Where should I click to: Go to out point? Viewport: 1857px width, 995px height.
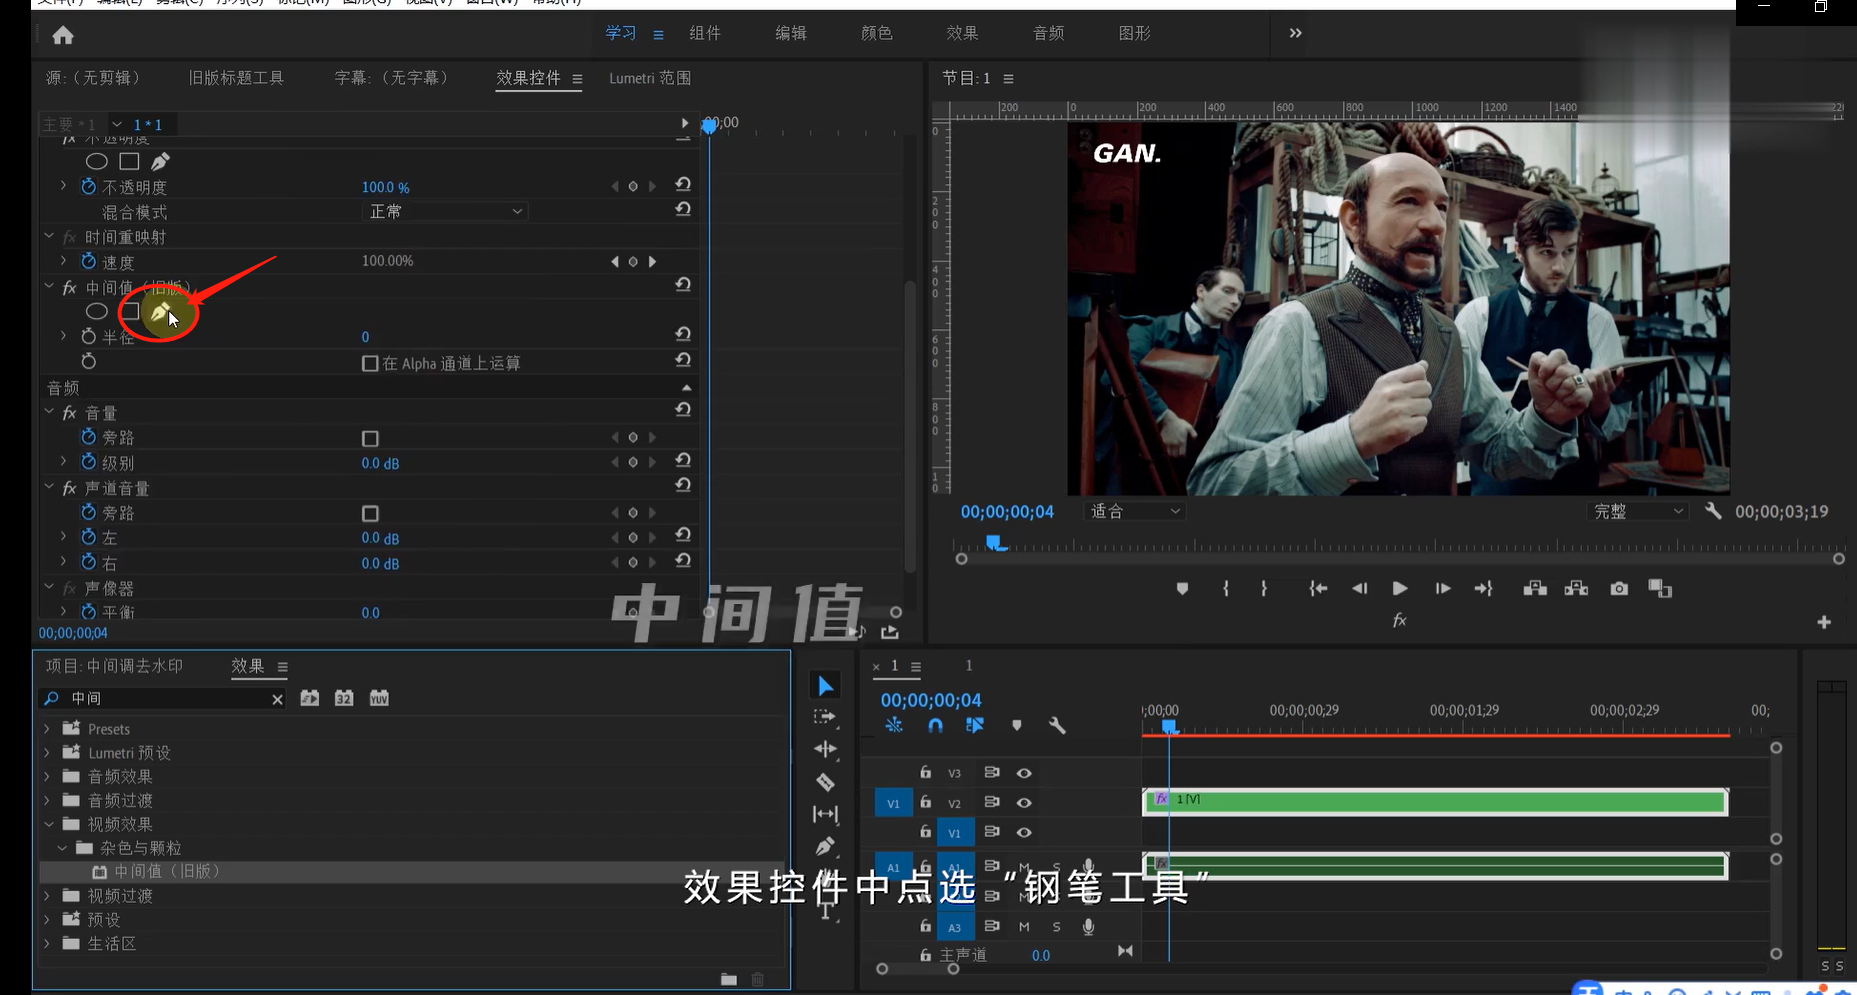(x=1483, y=589)
